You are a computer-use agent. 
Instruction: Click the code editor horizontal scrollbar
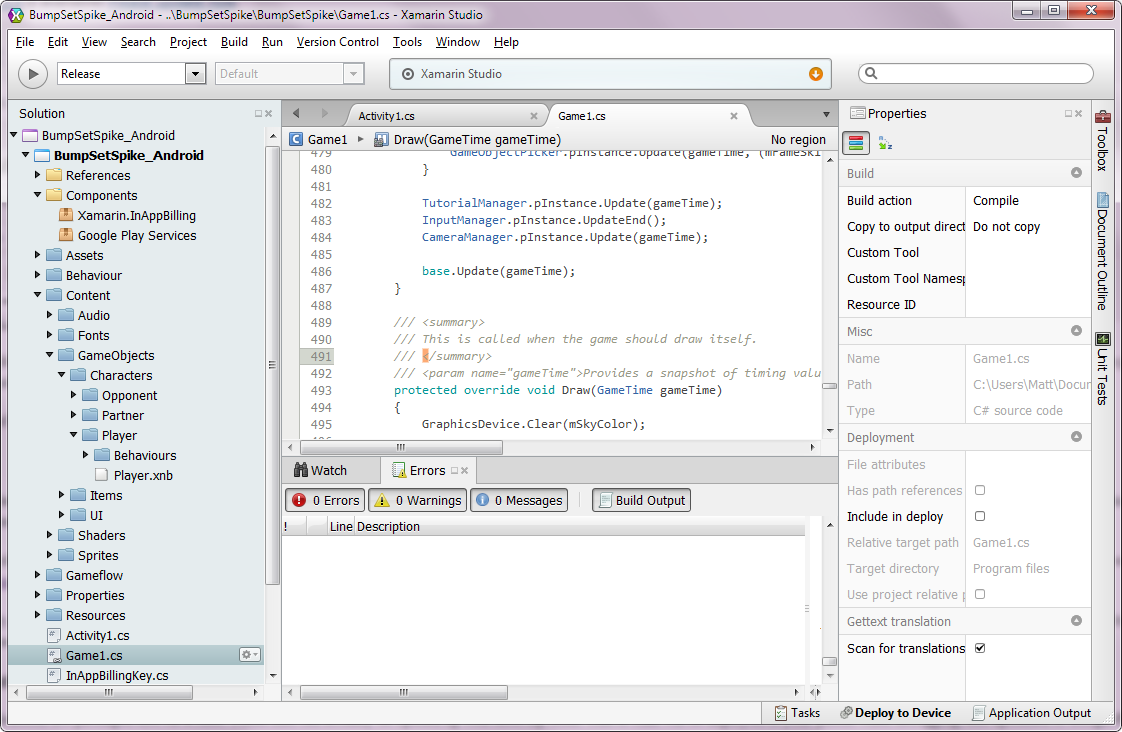[401, 447]
